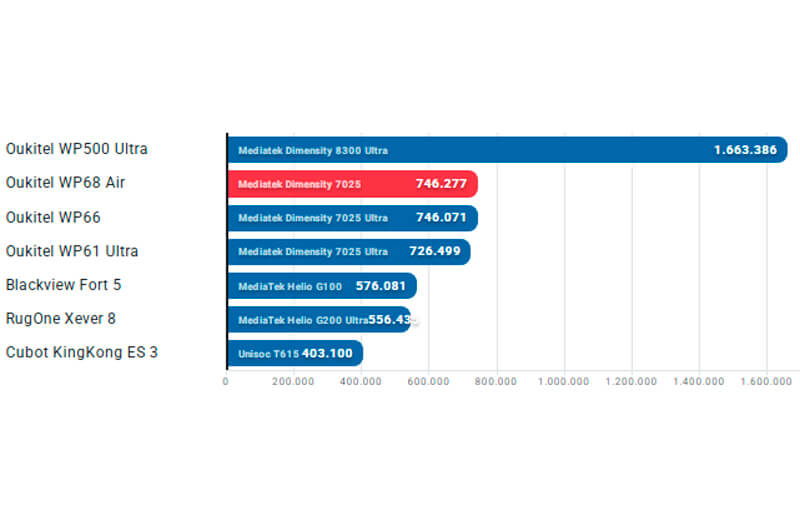Click the 1.663.386 score value
Screen dimensions: 800x520
click(x=745, y=150)
